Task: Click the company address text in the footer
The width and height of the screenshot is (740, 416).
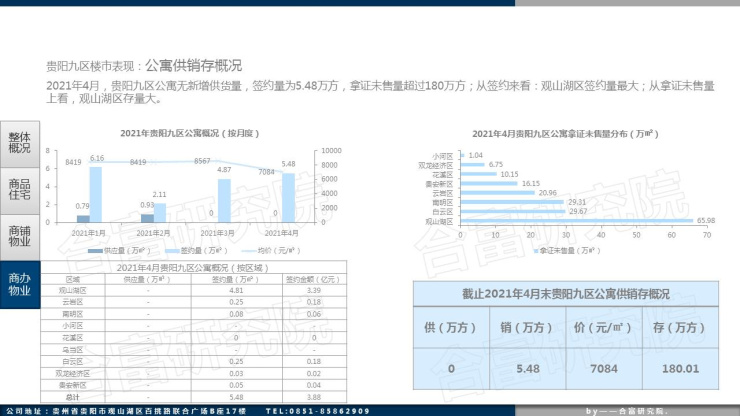Action: coord(126,411)
